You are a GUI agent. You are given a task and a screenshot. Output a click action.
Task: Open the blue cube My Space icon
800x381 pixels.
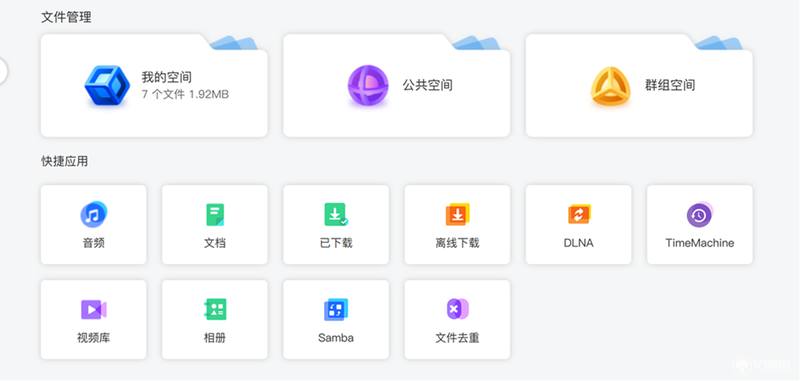107,85
